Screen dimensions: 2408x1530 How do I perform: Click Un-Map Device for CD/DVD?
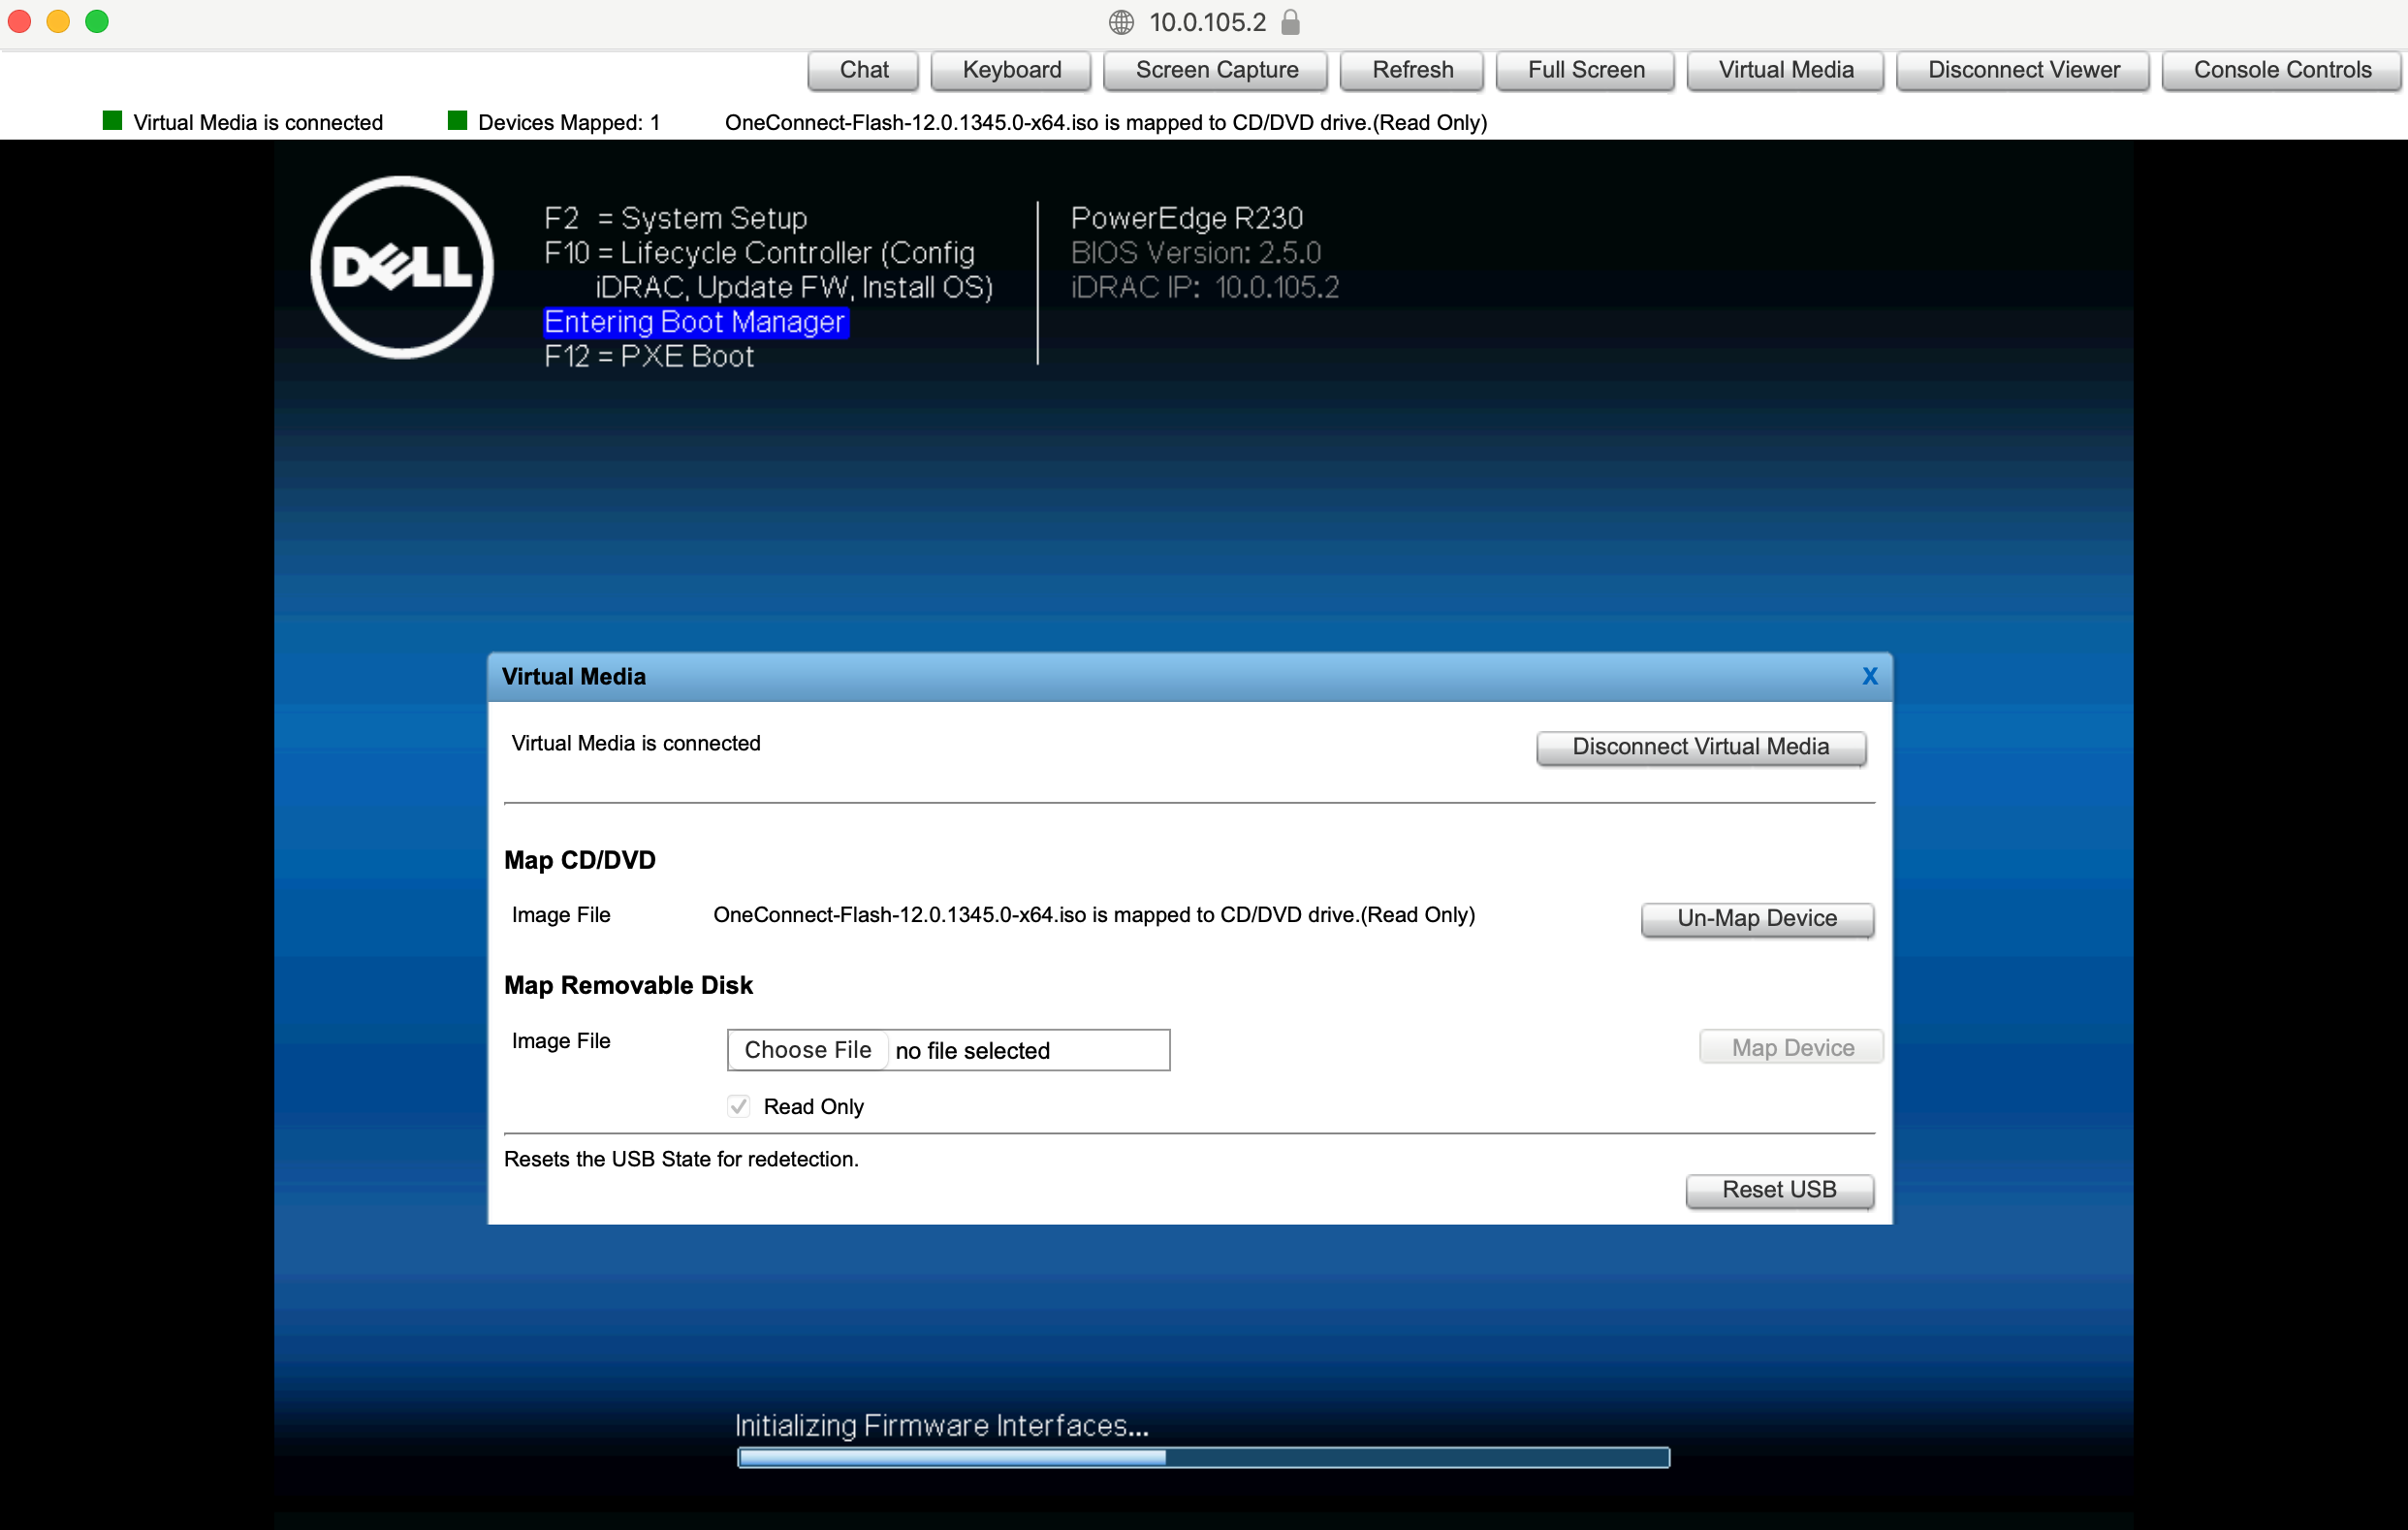[x=1757, y=918]
